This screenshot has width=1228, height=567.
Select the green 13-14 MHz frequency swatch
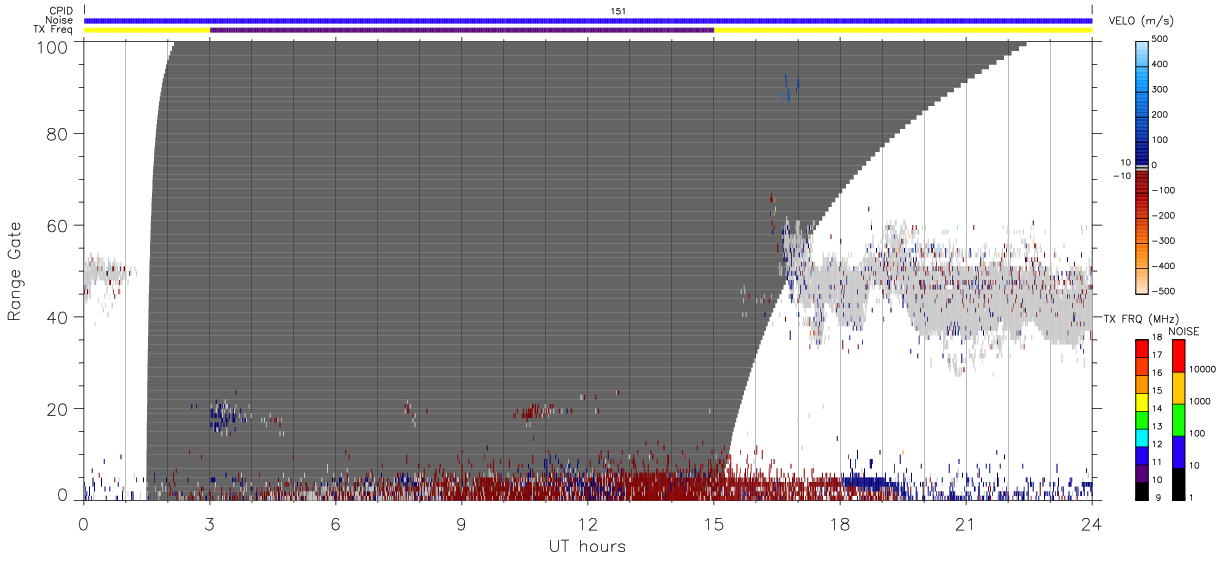tap(1141, 419)
